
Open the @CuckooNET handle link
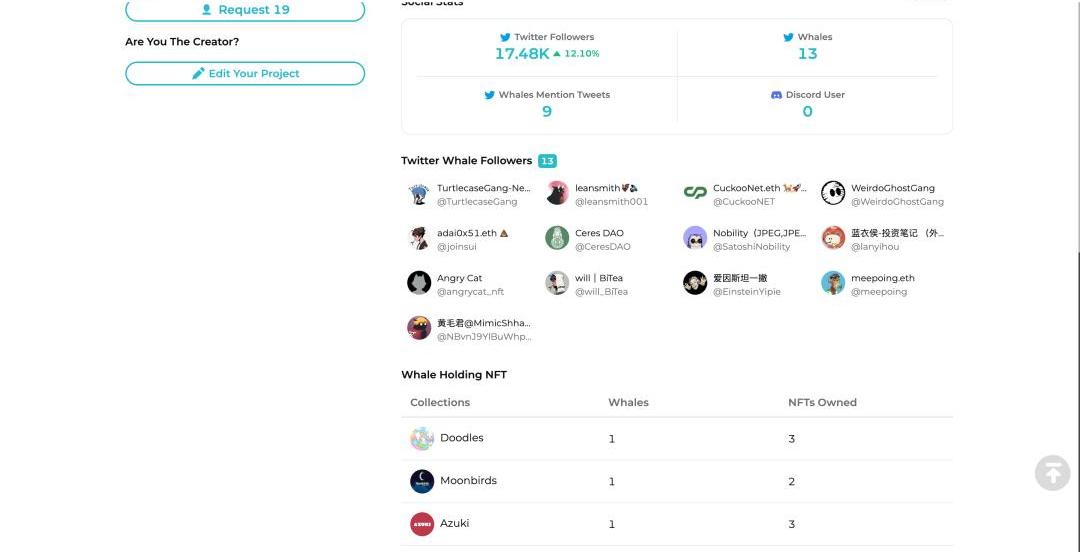pyautogui.click(x=744, y=202)
